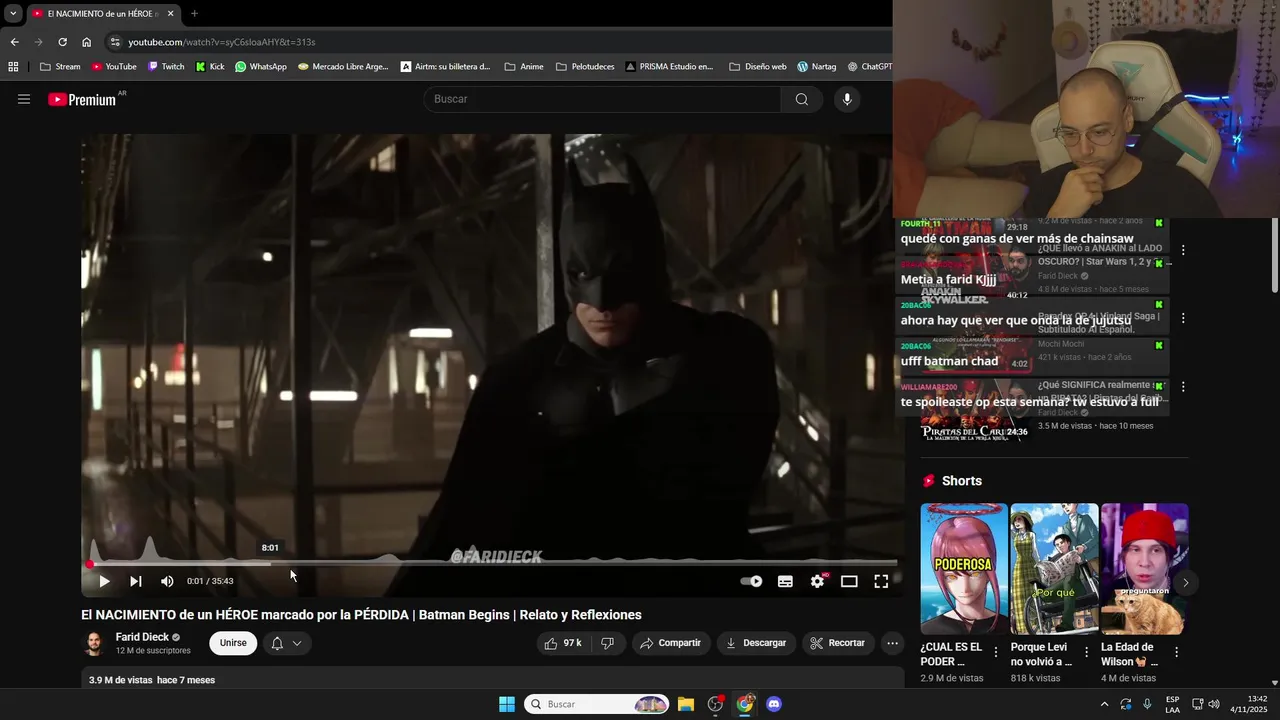Join channel with Unirse button
This screenshot has height=720, width=1280.
click(x=233, y=643)
